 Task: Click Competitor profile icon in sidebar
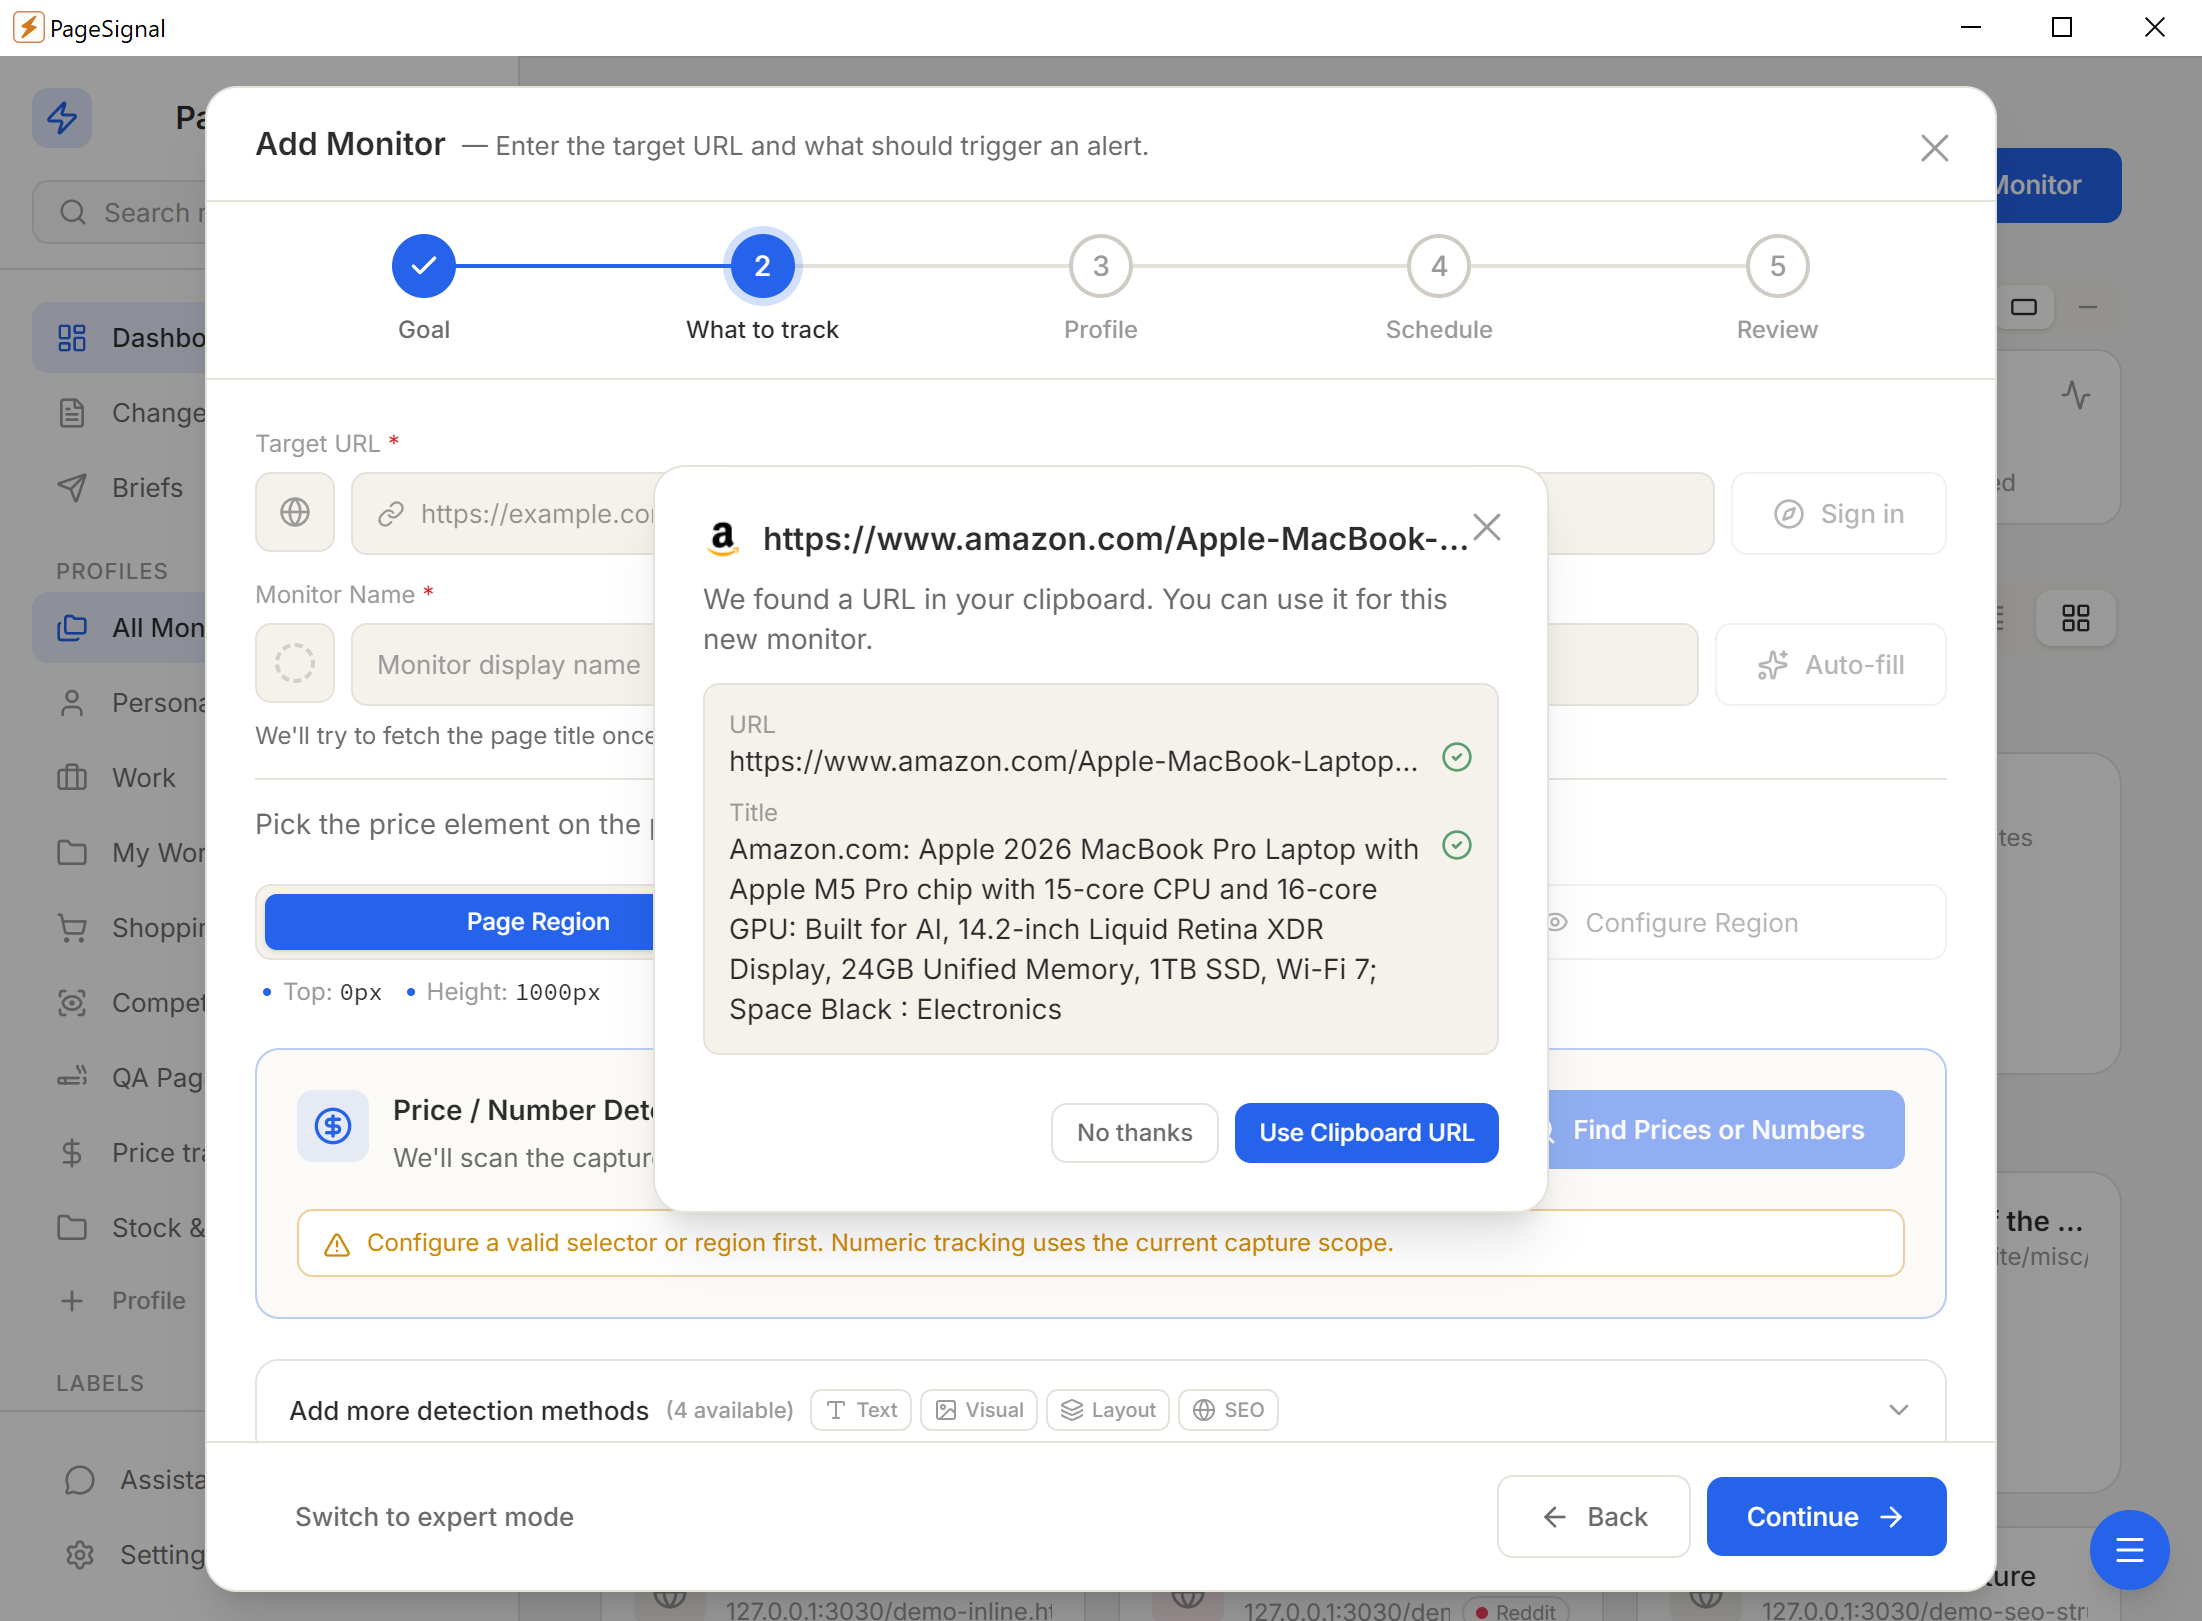72,1002
